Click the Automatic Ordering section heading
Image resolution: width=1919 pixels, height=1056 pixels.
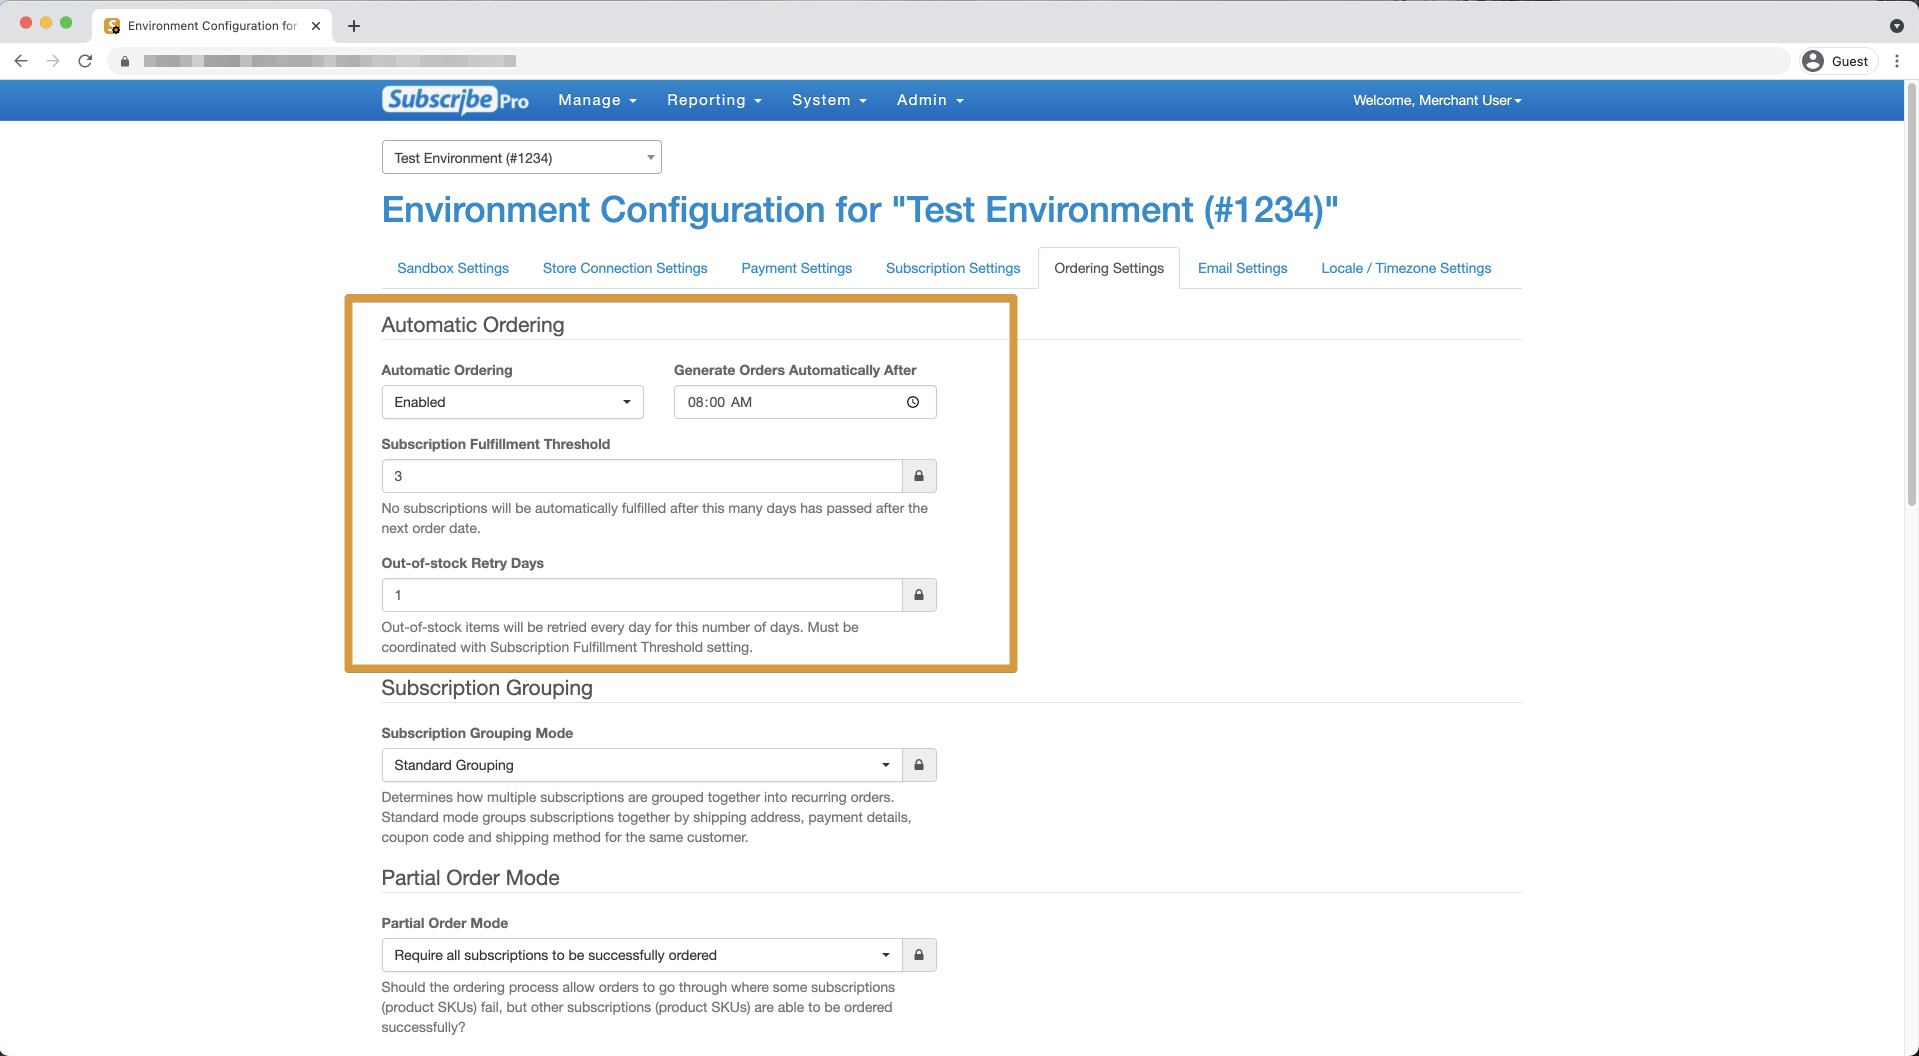click(x=473, y=325)
